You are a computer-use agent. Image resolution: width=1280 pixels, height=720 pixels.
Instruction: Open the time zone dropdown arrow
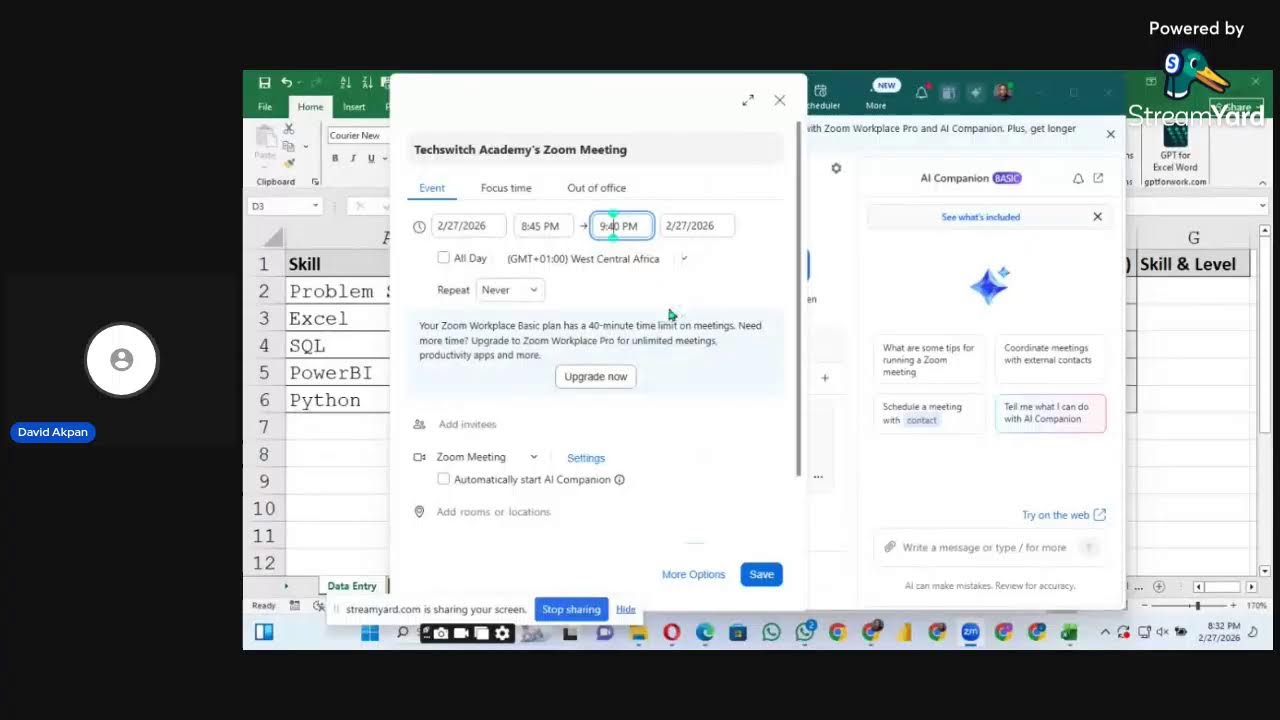pos(684,259)
